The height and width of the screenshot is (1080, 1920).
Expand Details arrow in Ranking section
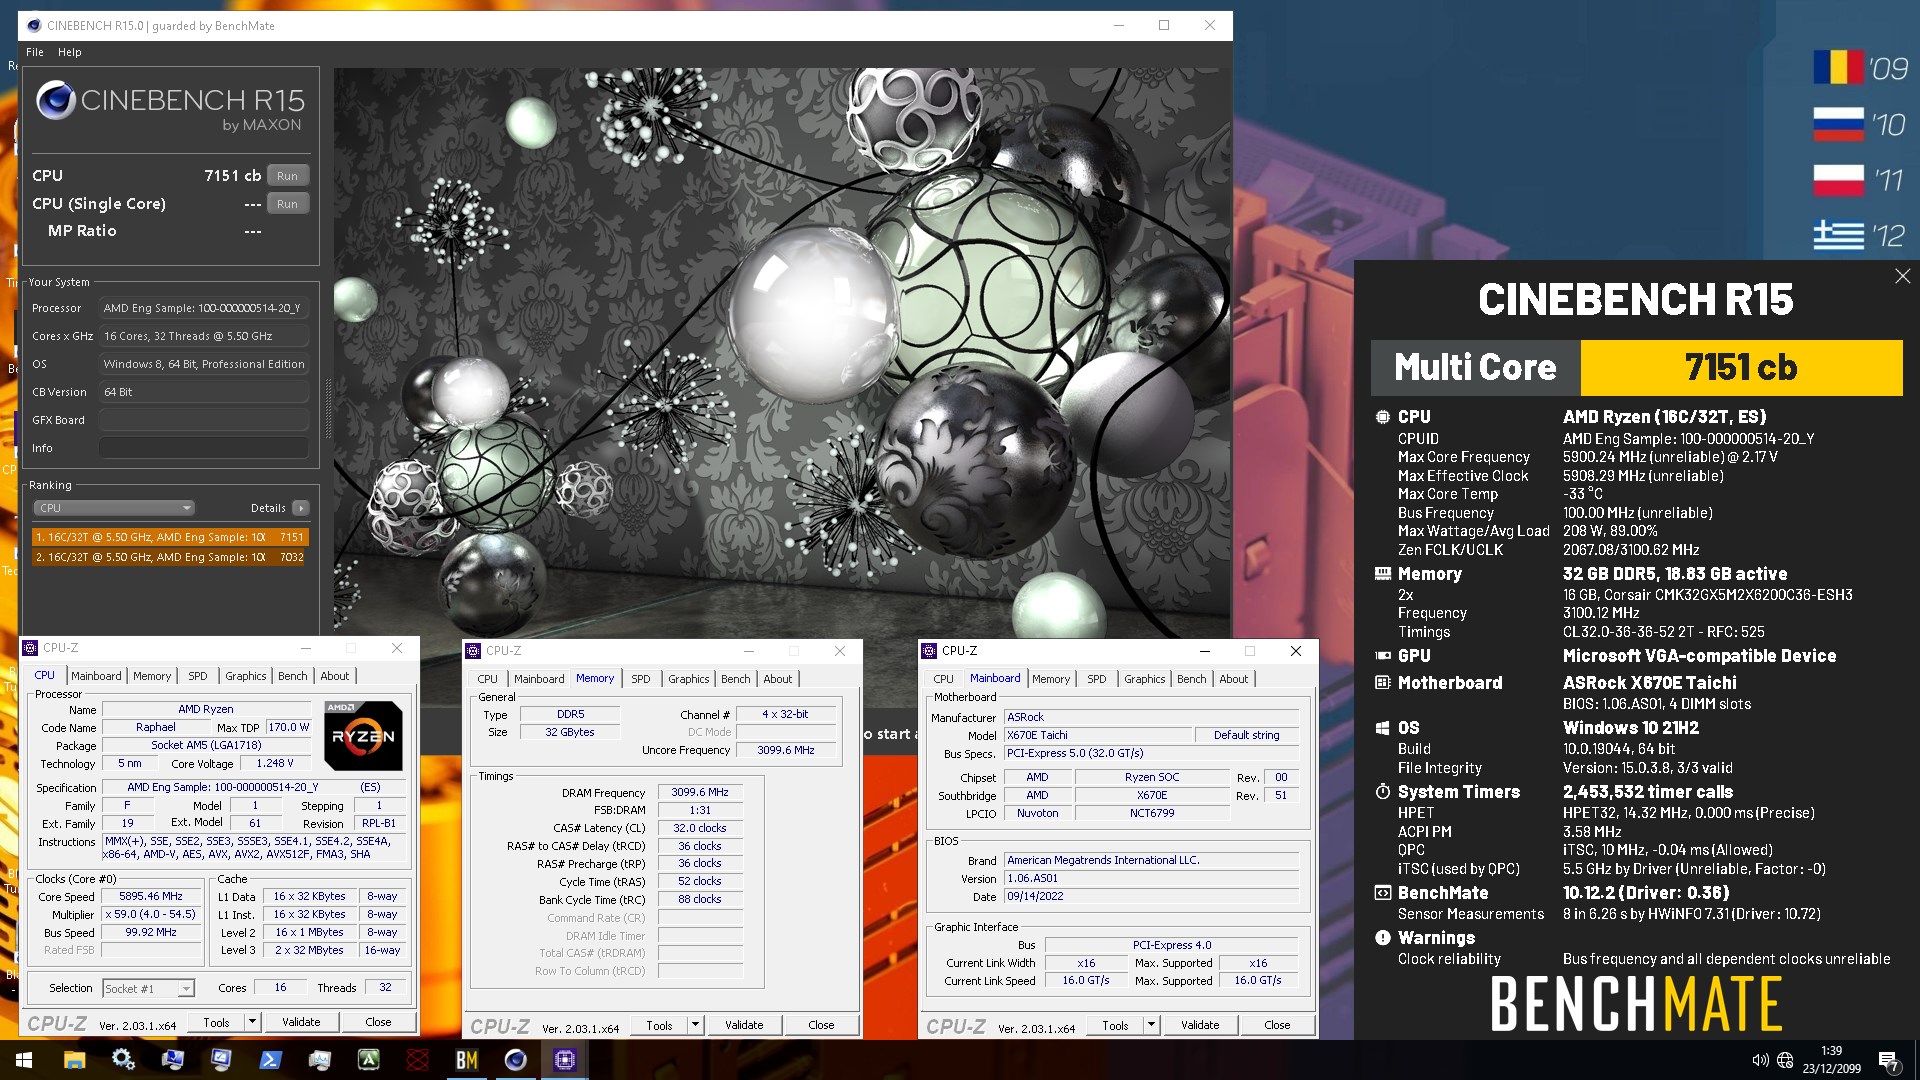point(300,508)
